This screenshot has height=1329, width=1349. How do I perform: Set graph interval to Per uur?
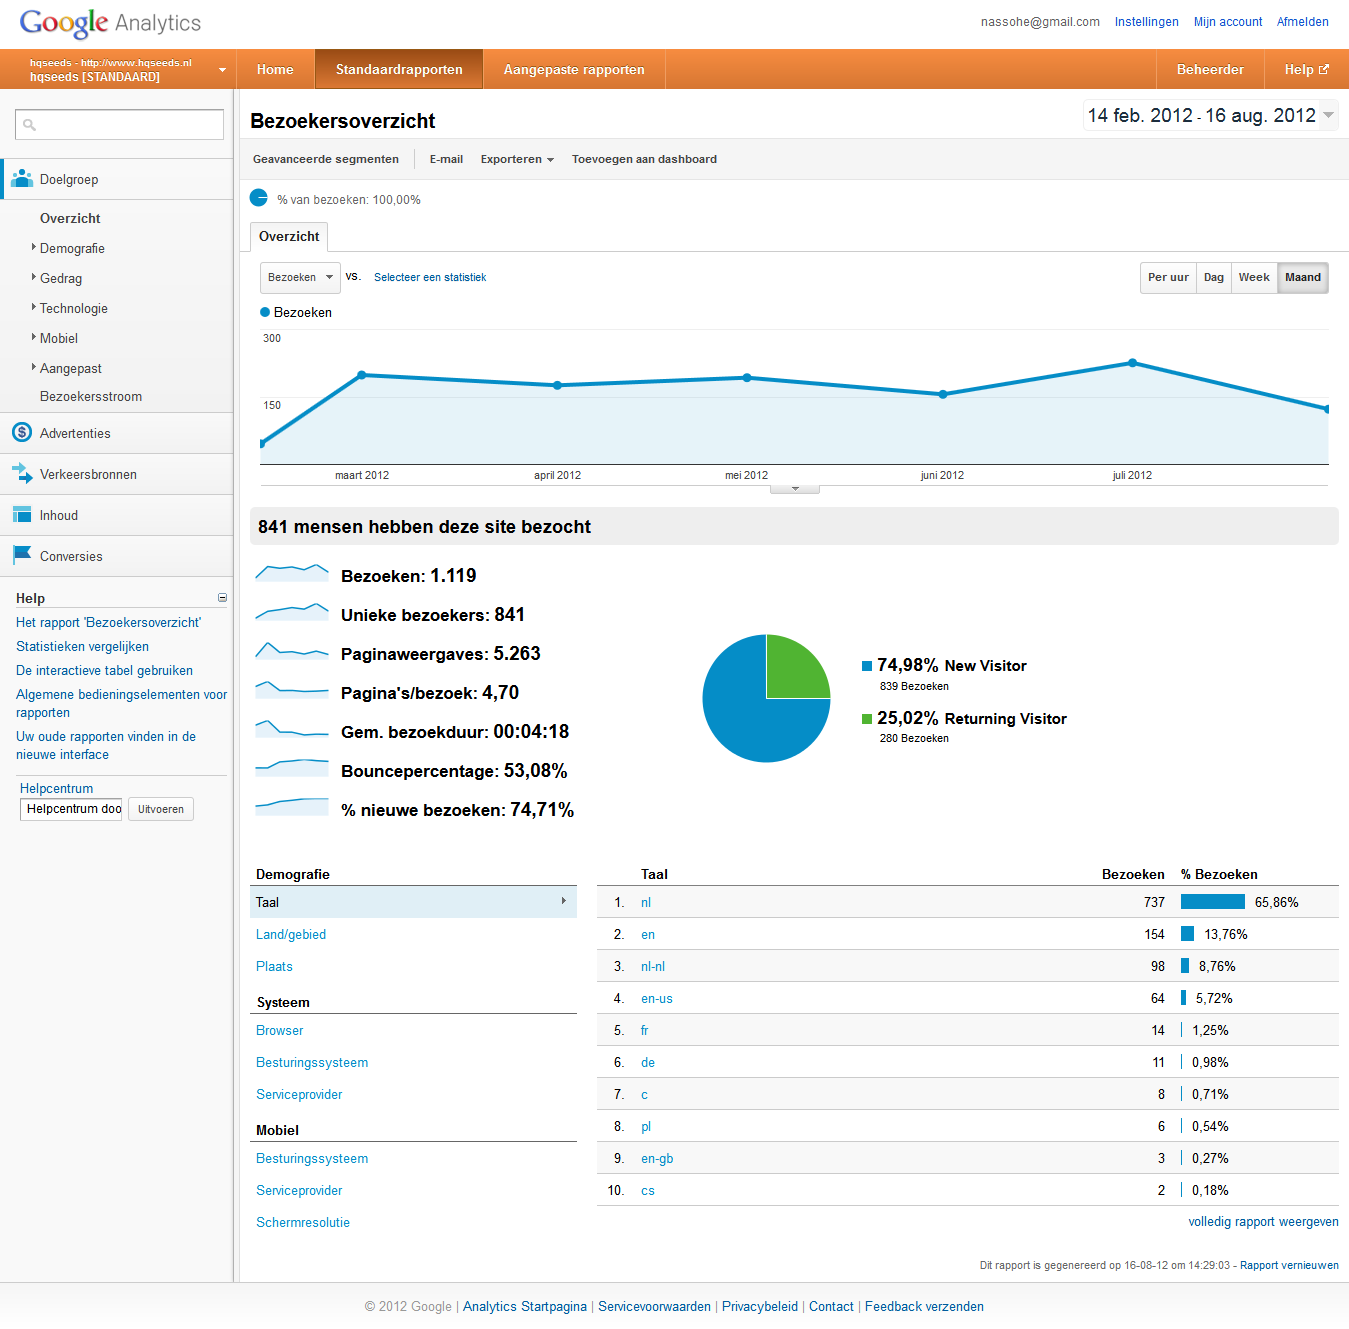point(1168,278)
